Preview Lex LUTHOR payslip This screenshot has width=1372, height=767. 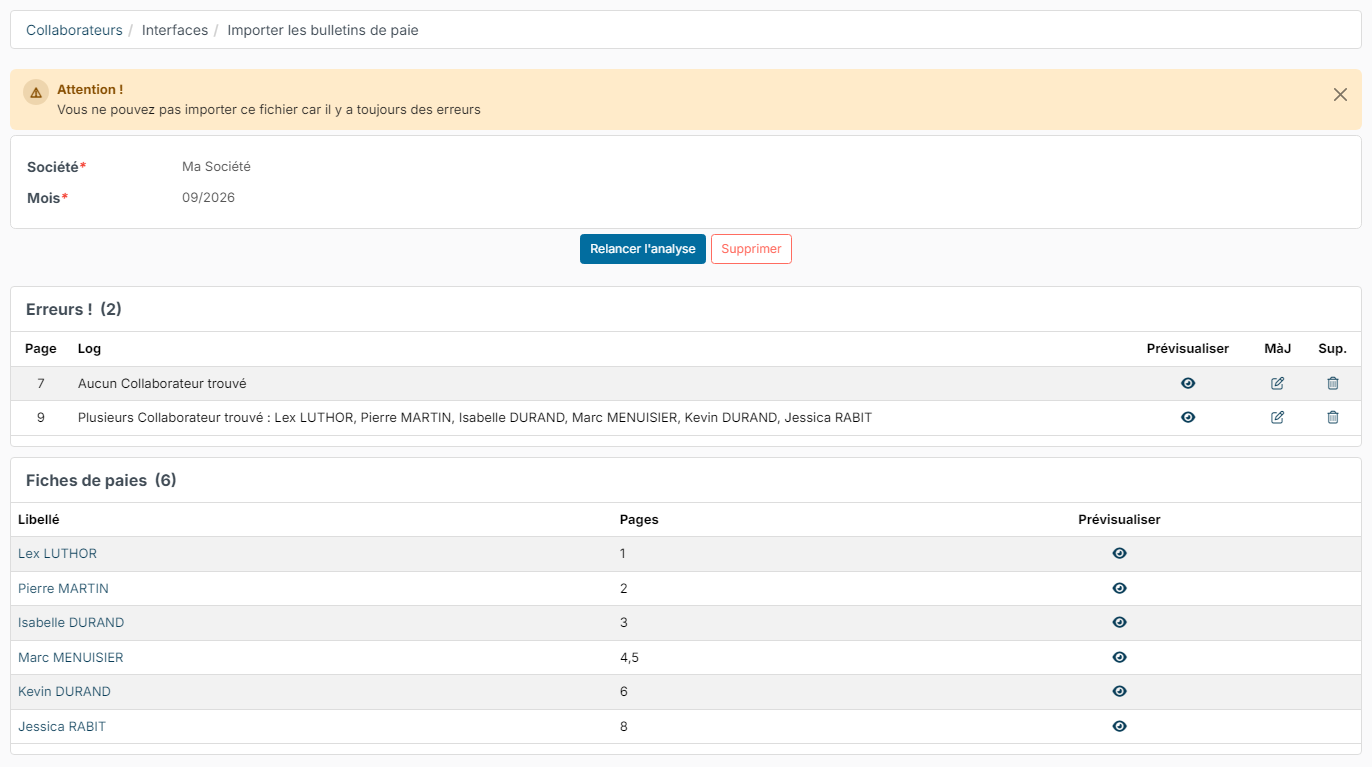coord(1119,553)
